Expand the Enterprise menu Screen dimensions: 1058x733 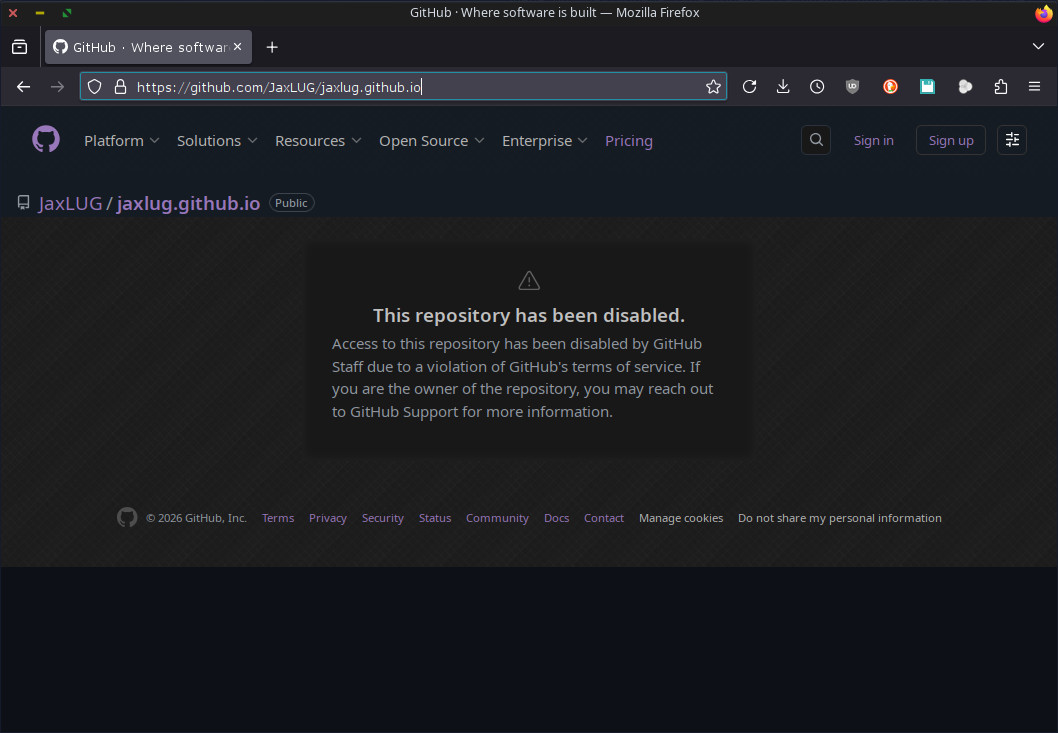(545, 140)
